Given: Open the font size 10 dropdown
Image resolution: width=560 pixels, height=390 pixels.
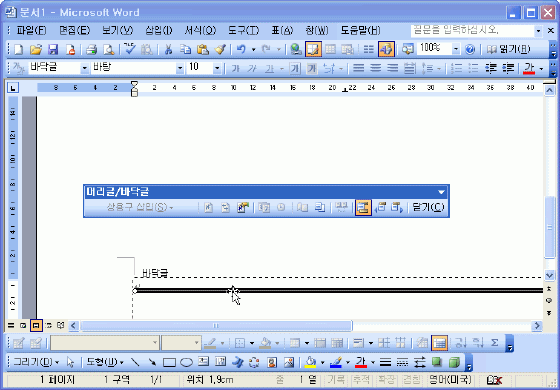Looking at the screenshot, I should 217,68.
